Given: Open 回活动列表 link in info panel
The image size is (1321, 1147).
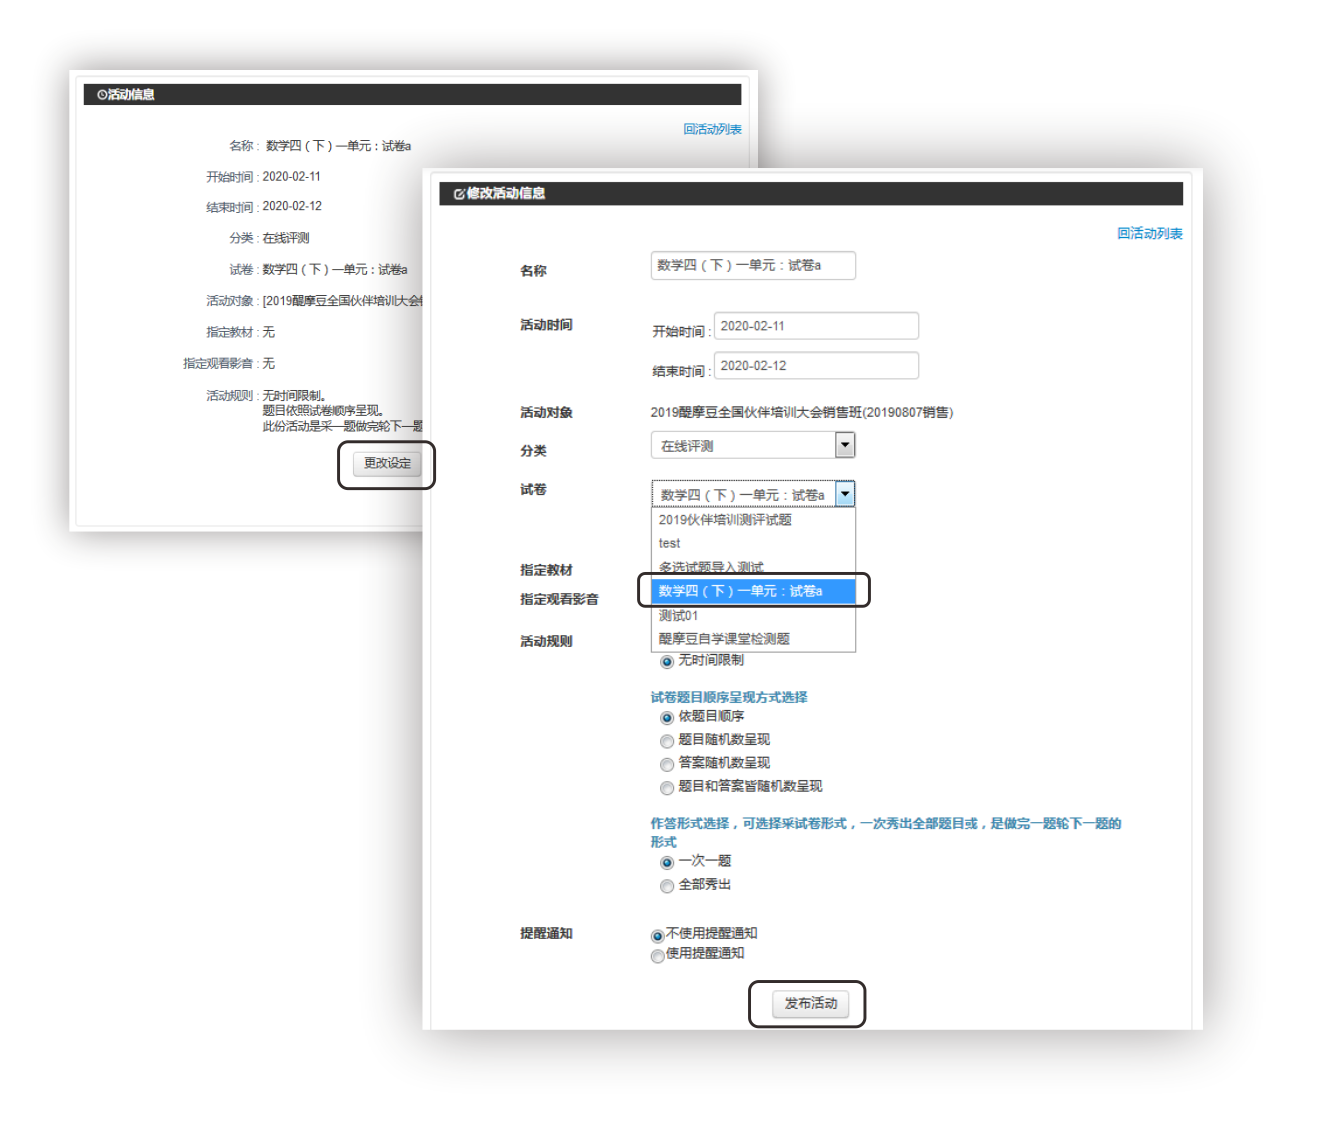Looking at the screenshot, I should click(712, 130).
